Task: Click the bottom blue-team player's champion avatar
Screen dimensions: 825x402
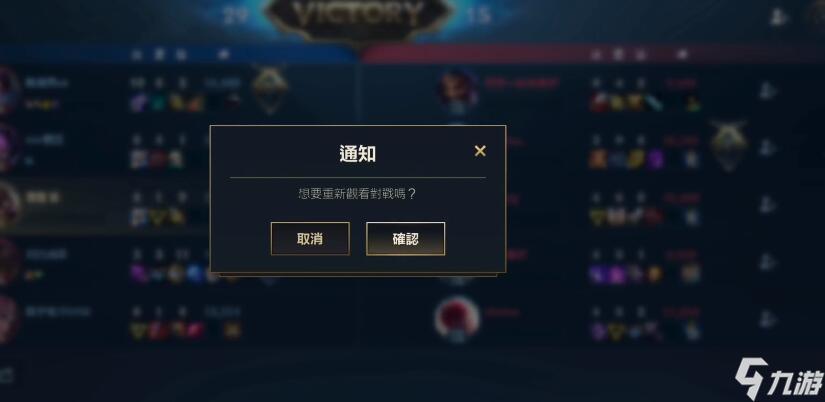Action: [8, 319]
